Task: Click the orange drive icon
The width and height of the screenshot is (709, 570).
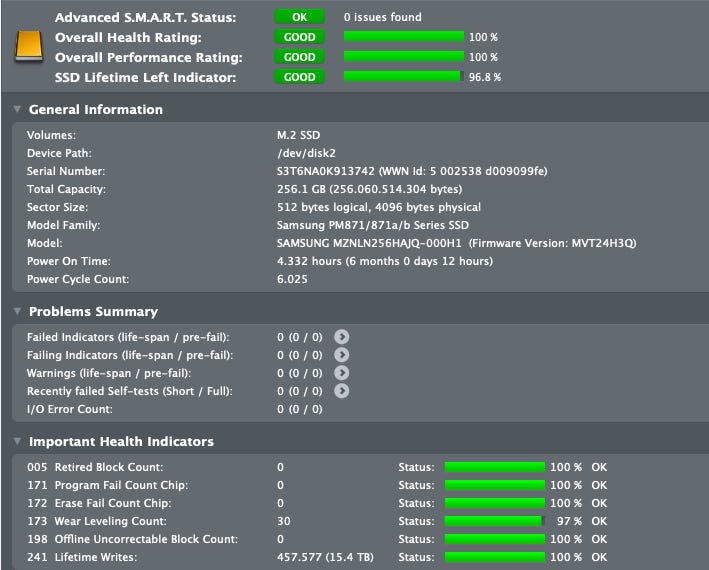Action: 29,45
